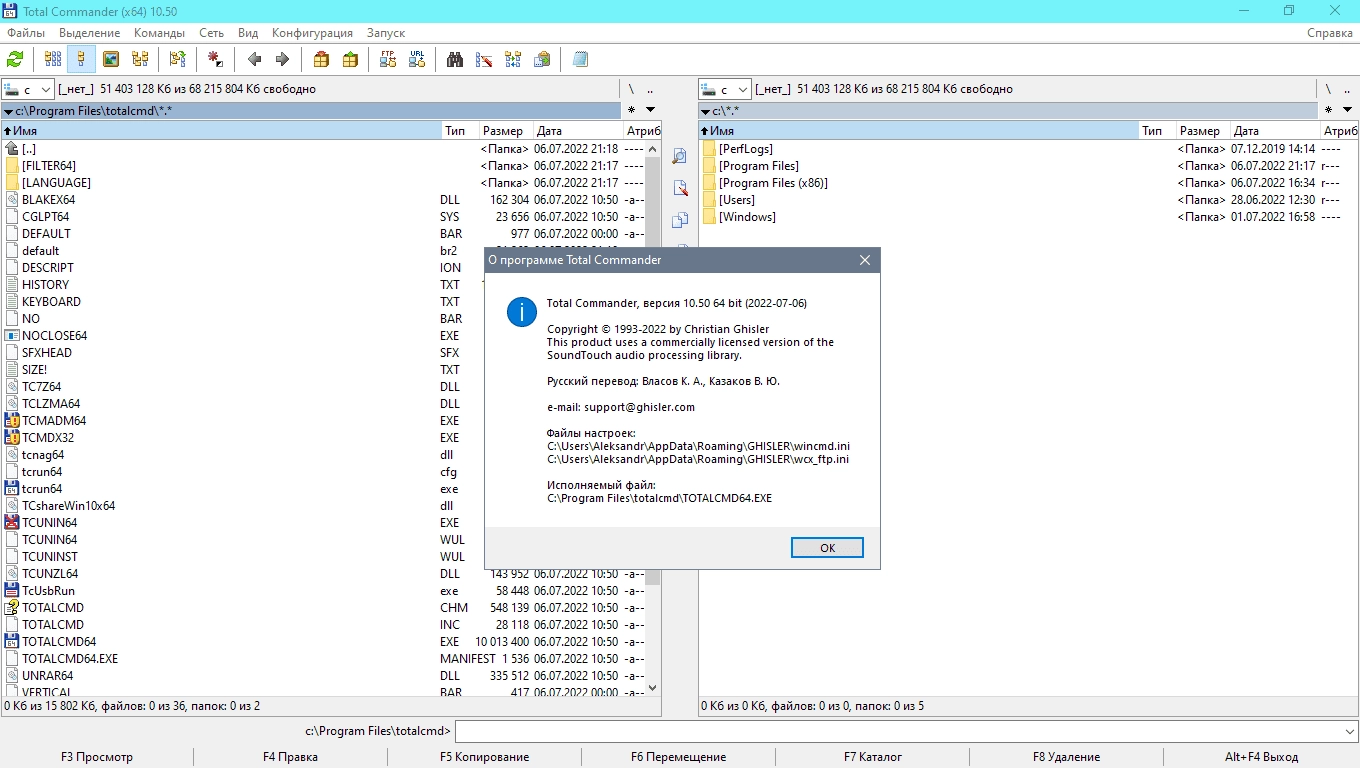Click the notepad icon in toolbar
1360x768 pixels.
point(580,59)
